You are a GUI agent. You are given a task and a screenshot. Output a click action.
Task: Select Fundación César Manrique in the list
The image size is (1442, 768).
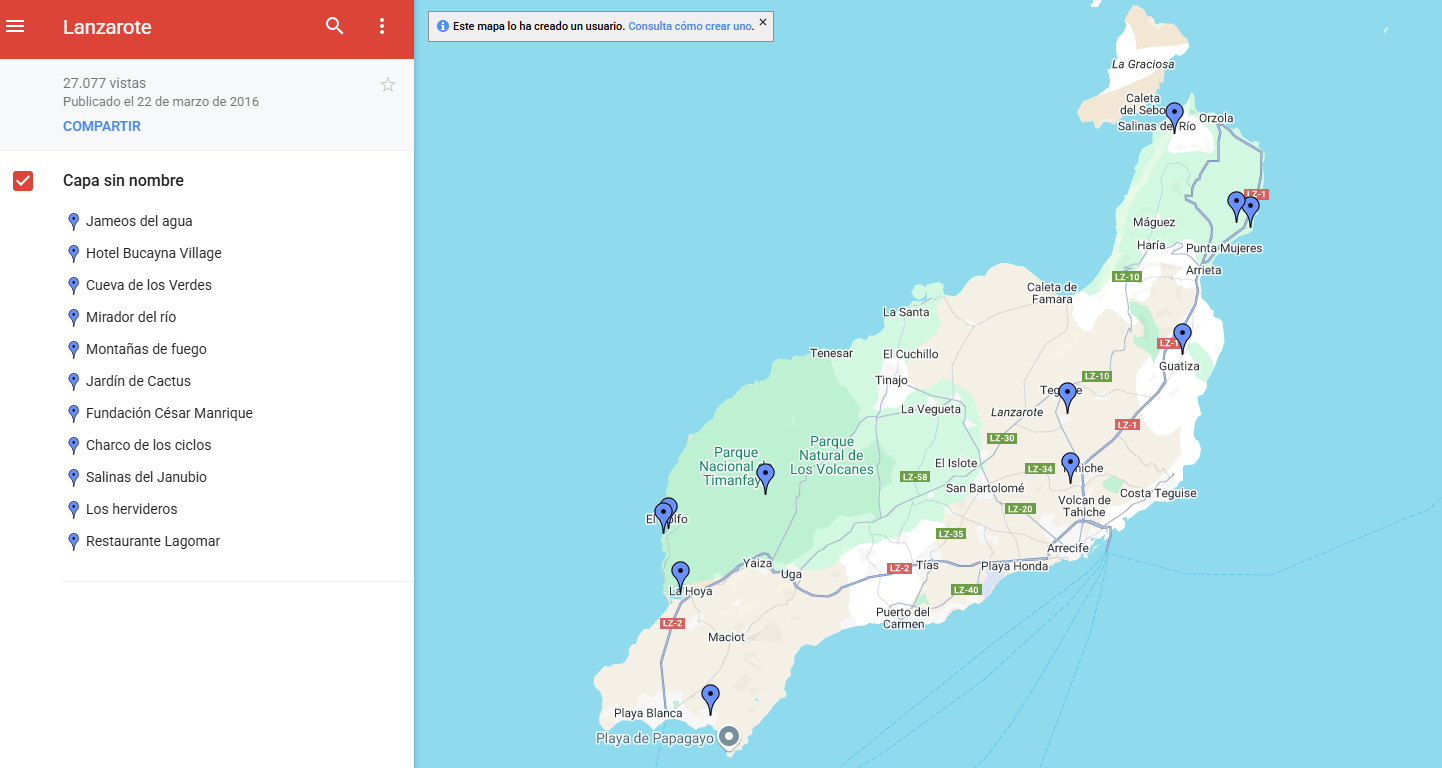point(169,413)
